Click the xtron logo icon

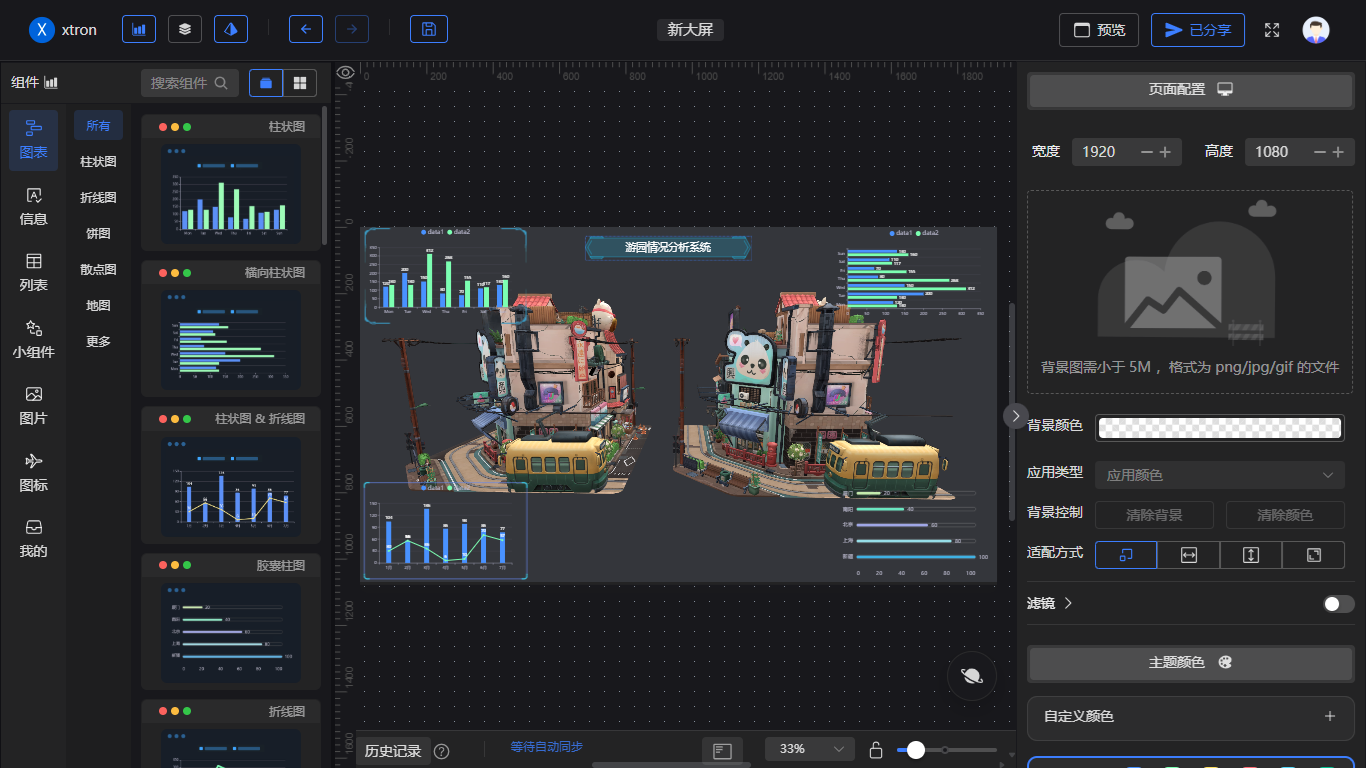[x=42, y=30]
